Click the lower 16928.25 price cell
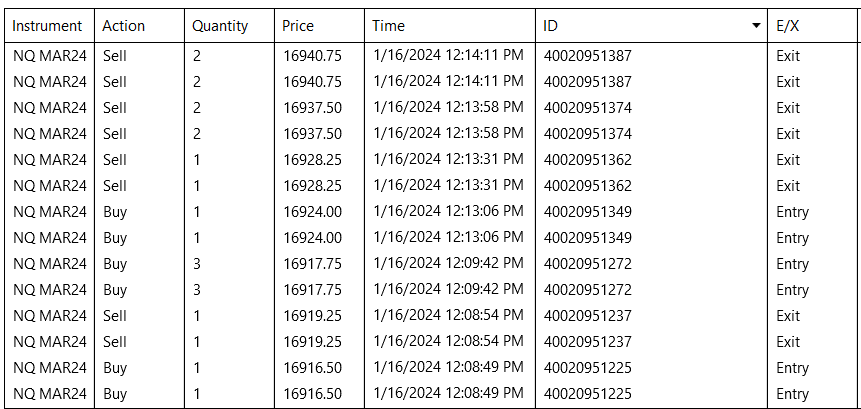Viewport: 861px width, 409px height. click(313, 186)
